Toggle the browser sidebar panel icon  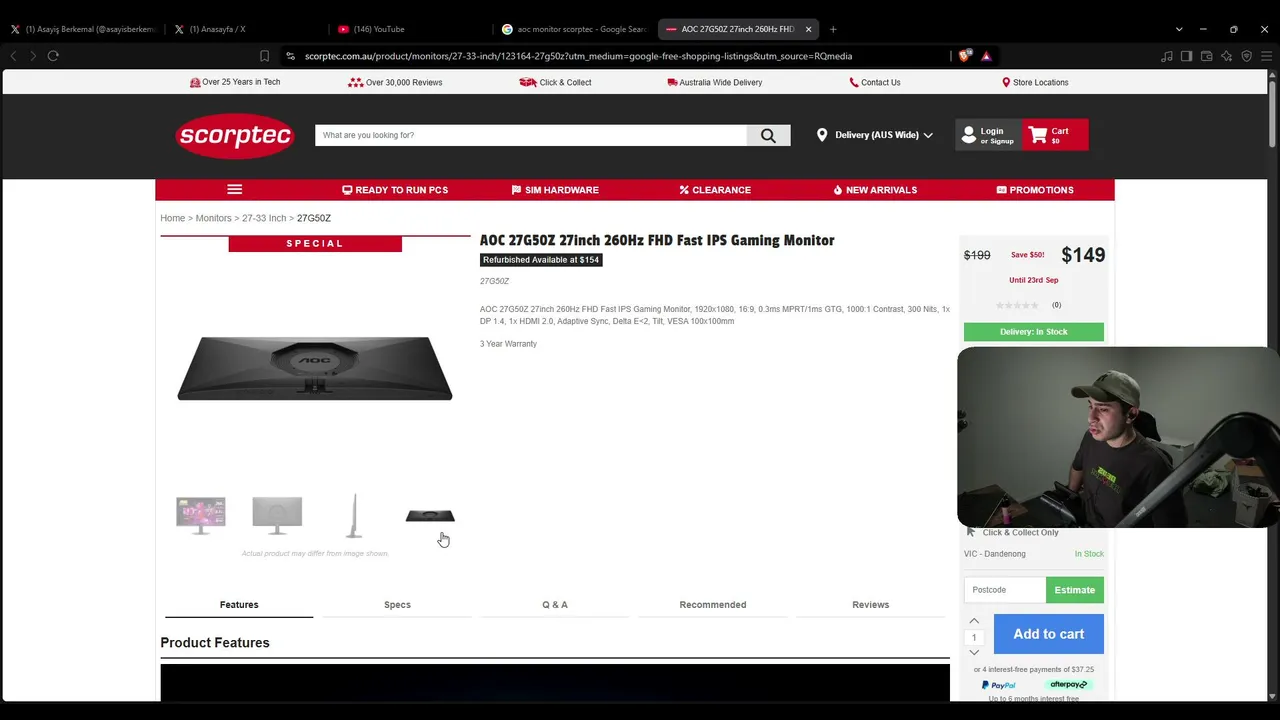[x=1186, y=56]
